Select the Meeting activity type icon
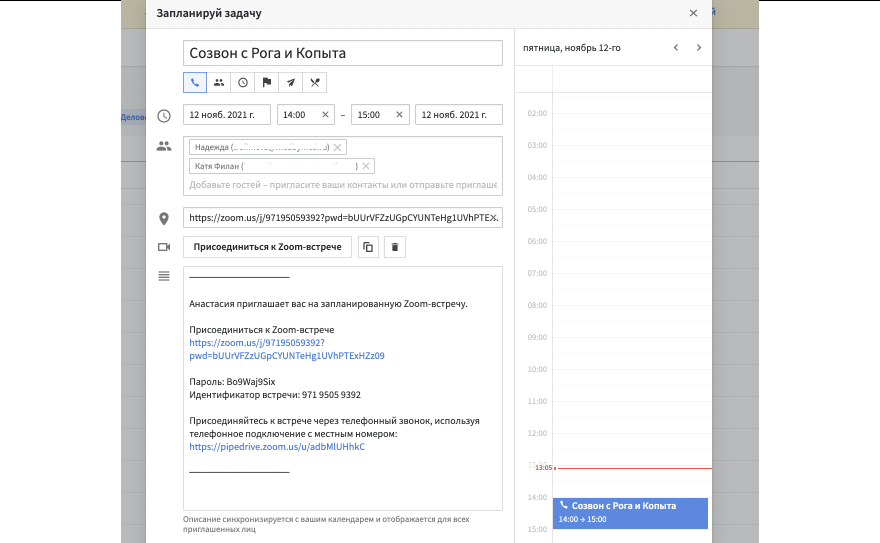 coord(219,83)
